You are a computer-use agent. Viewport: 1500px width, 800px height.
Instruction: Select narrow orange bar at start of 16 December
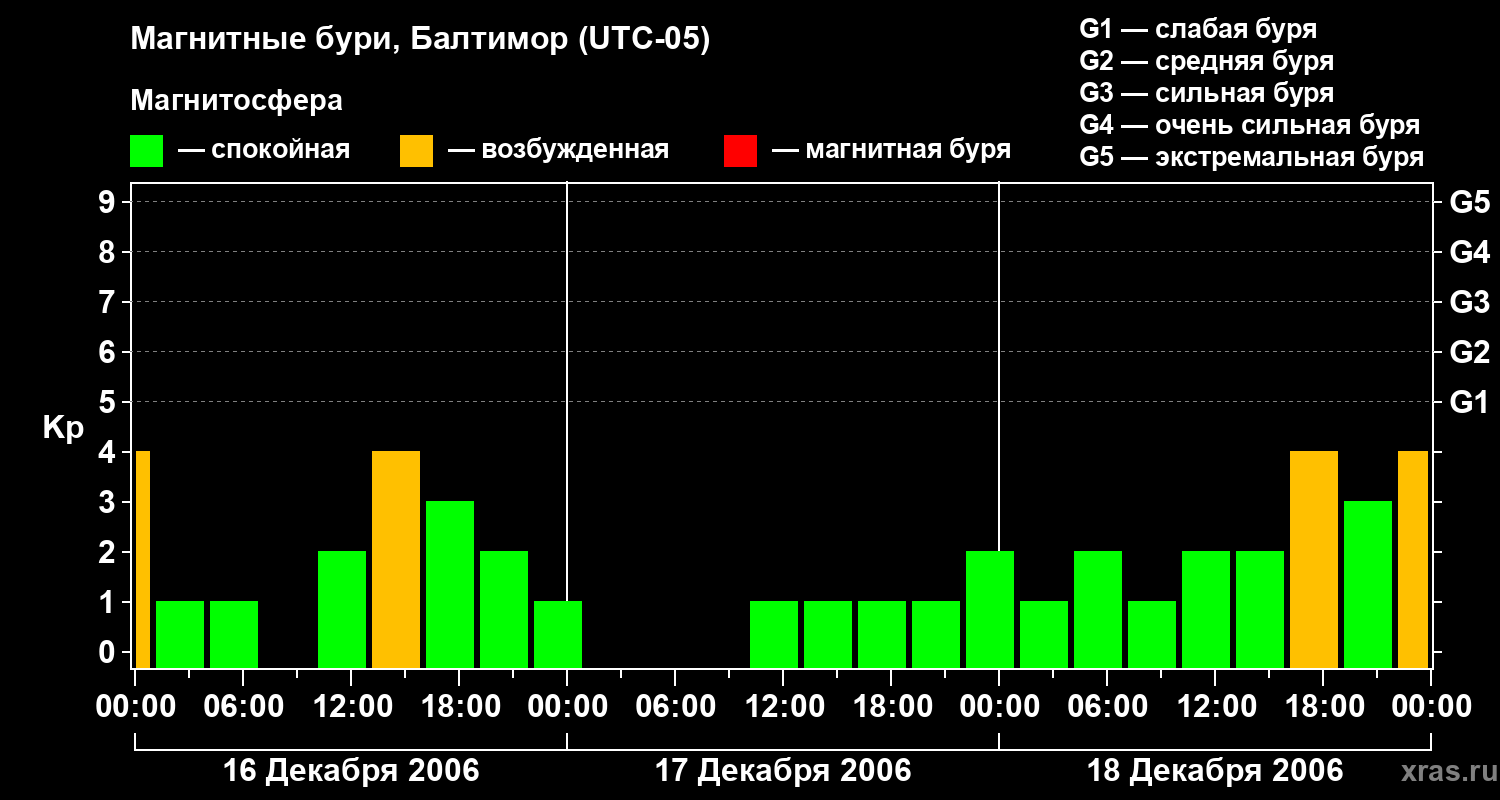[143, 559]
